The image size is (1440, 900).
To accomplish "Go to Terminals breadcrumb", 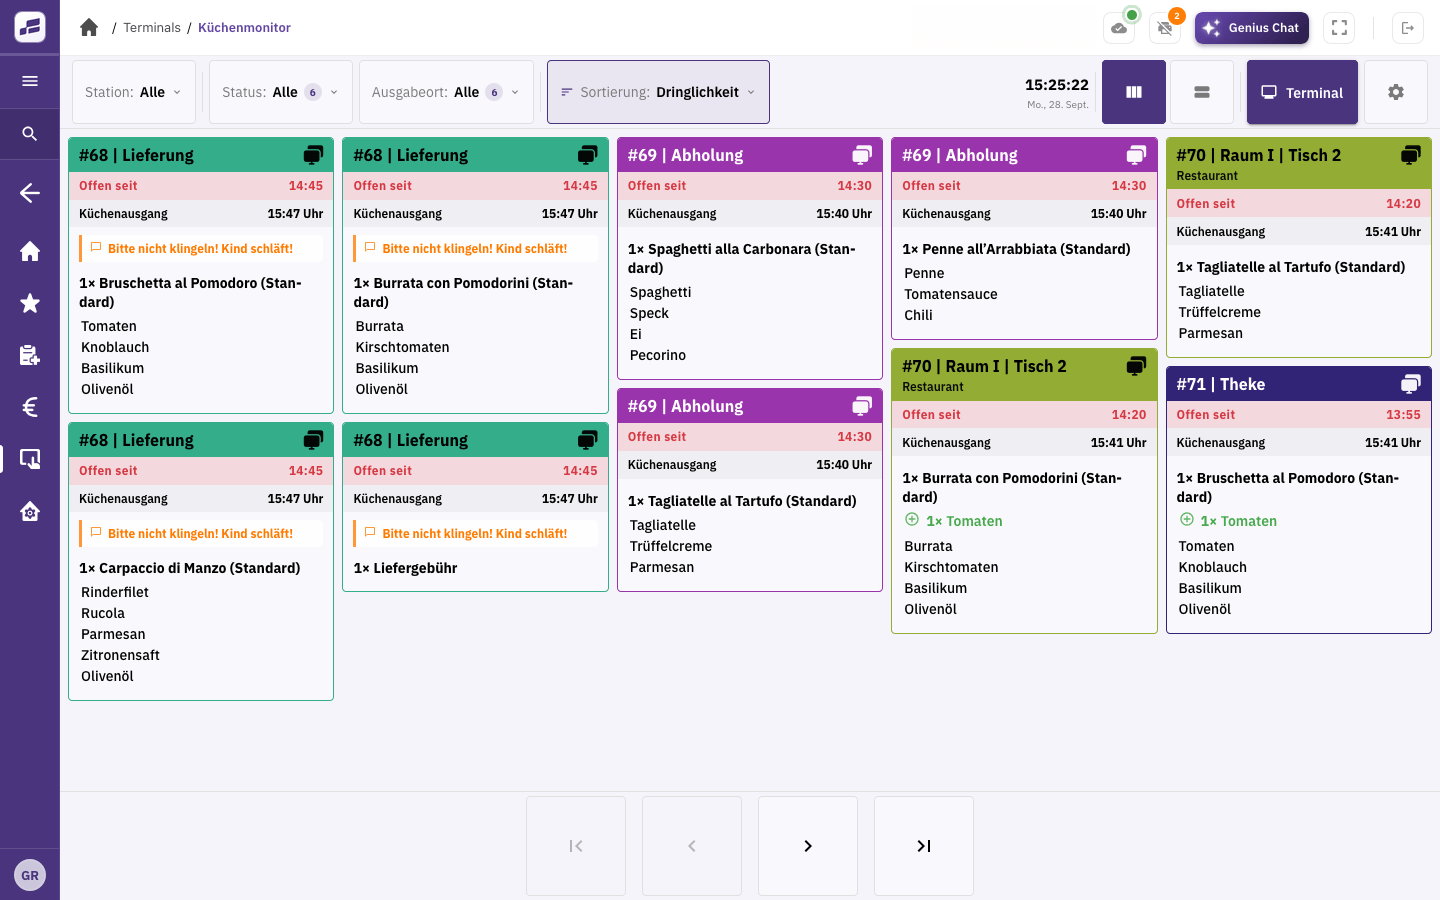I will click(152, 28).
